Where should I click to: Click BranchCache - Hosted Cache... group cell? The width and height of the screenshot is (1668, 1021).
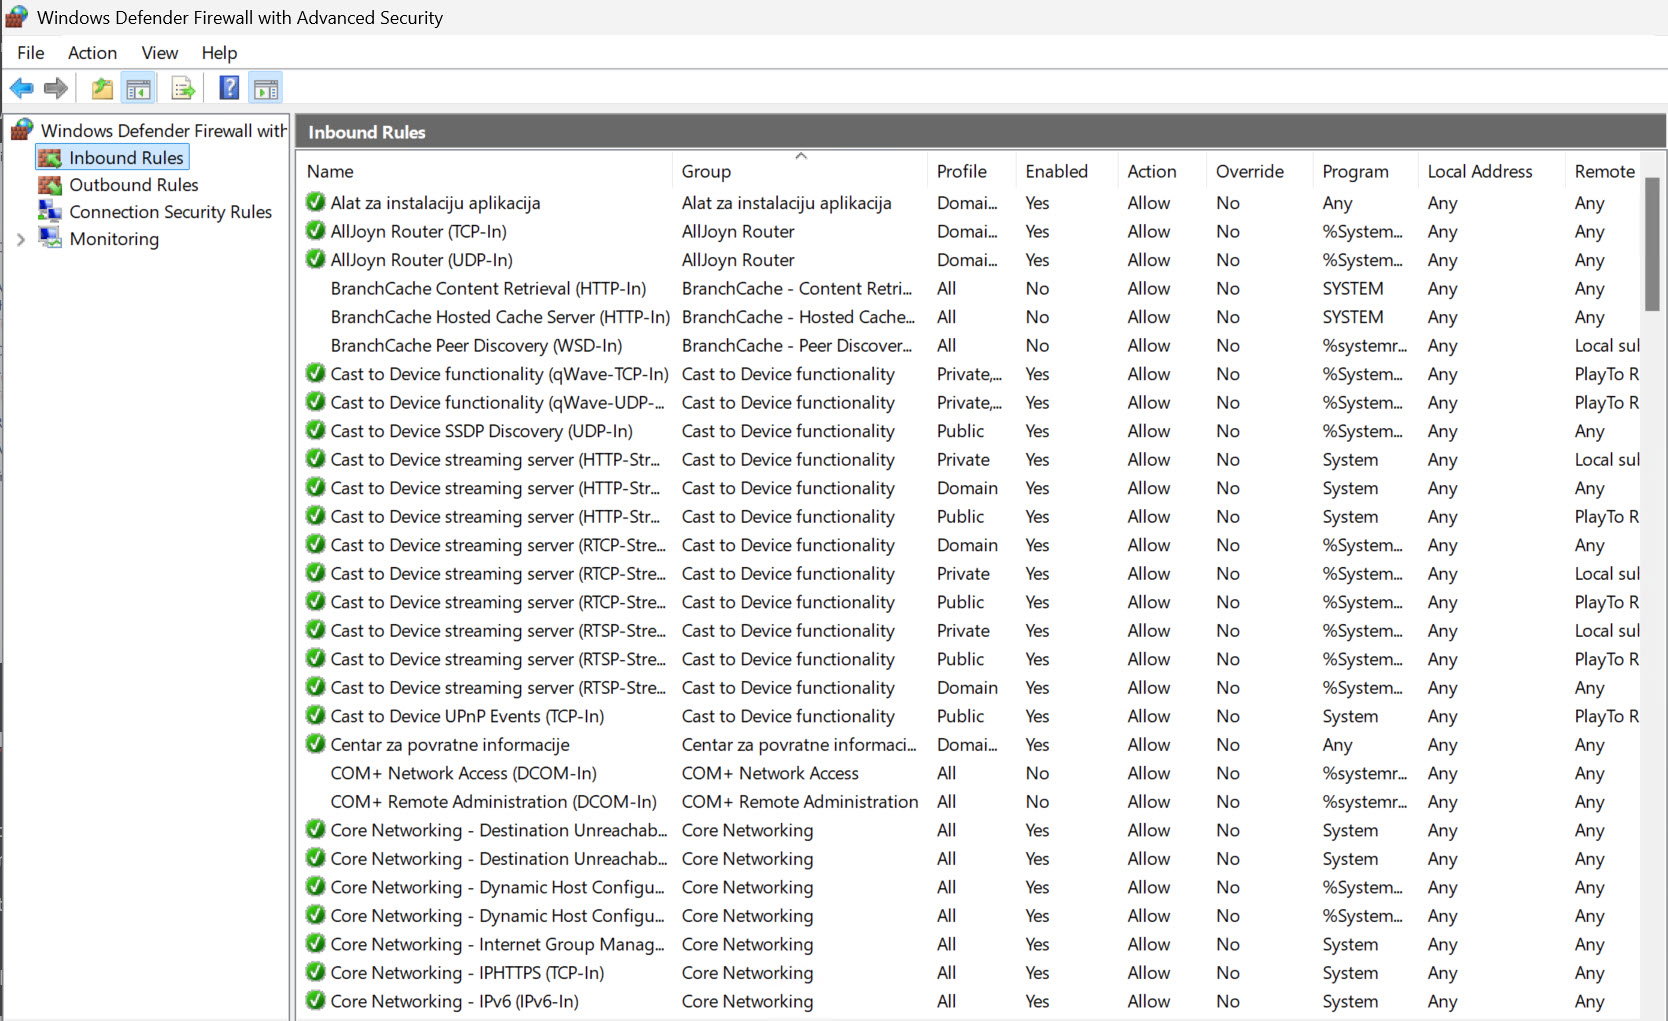(x=798, y=317)
